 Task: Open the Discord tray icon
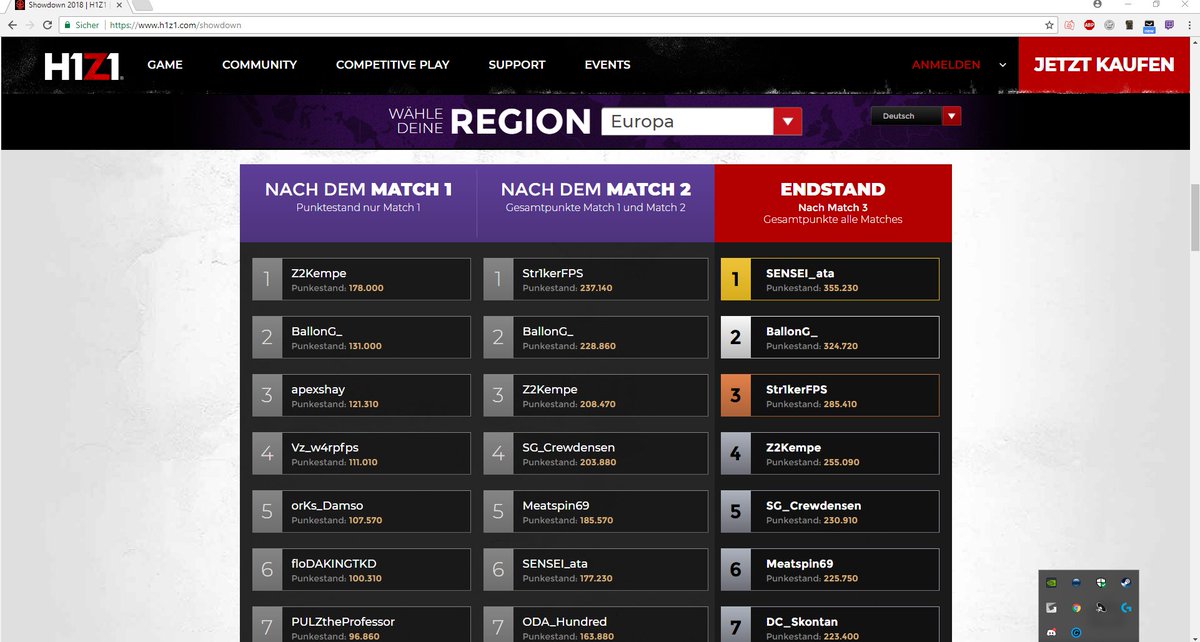point(1050,632)
